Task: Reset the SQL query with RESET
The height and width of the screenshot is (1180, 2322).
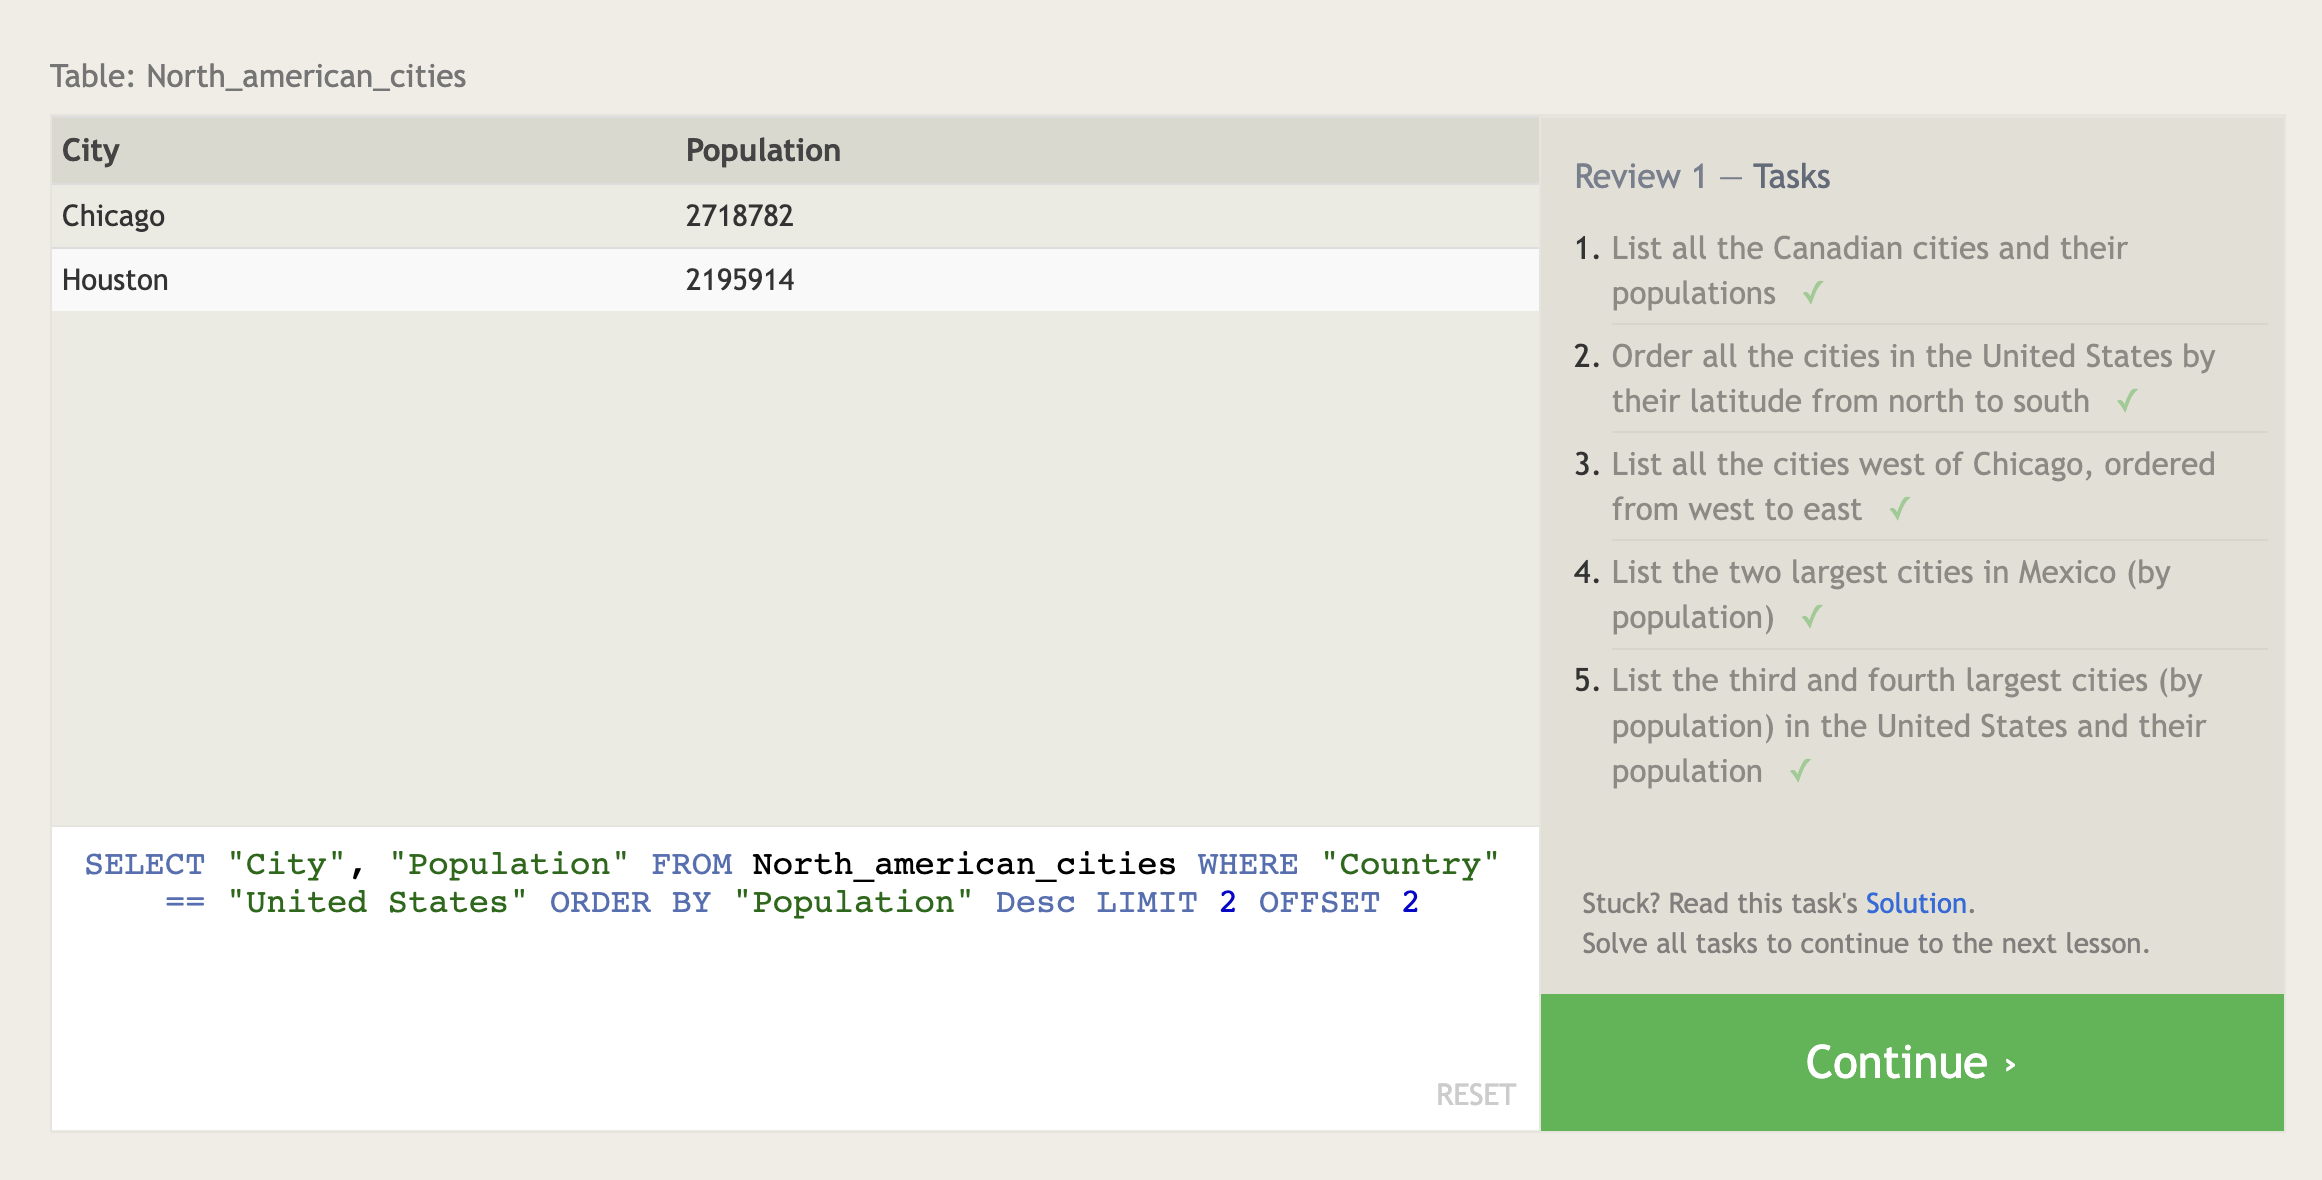Action: pyautogui.click(x=1475, y=1095)
